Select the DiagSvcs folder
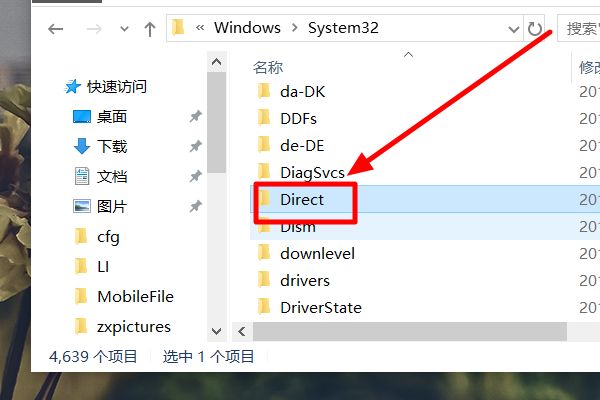 point(312,173)
